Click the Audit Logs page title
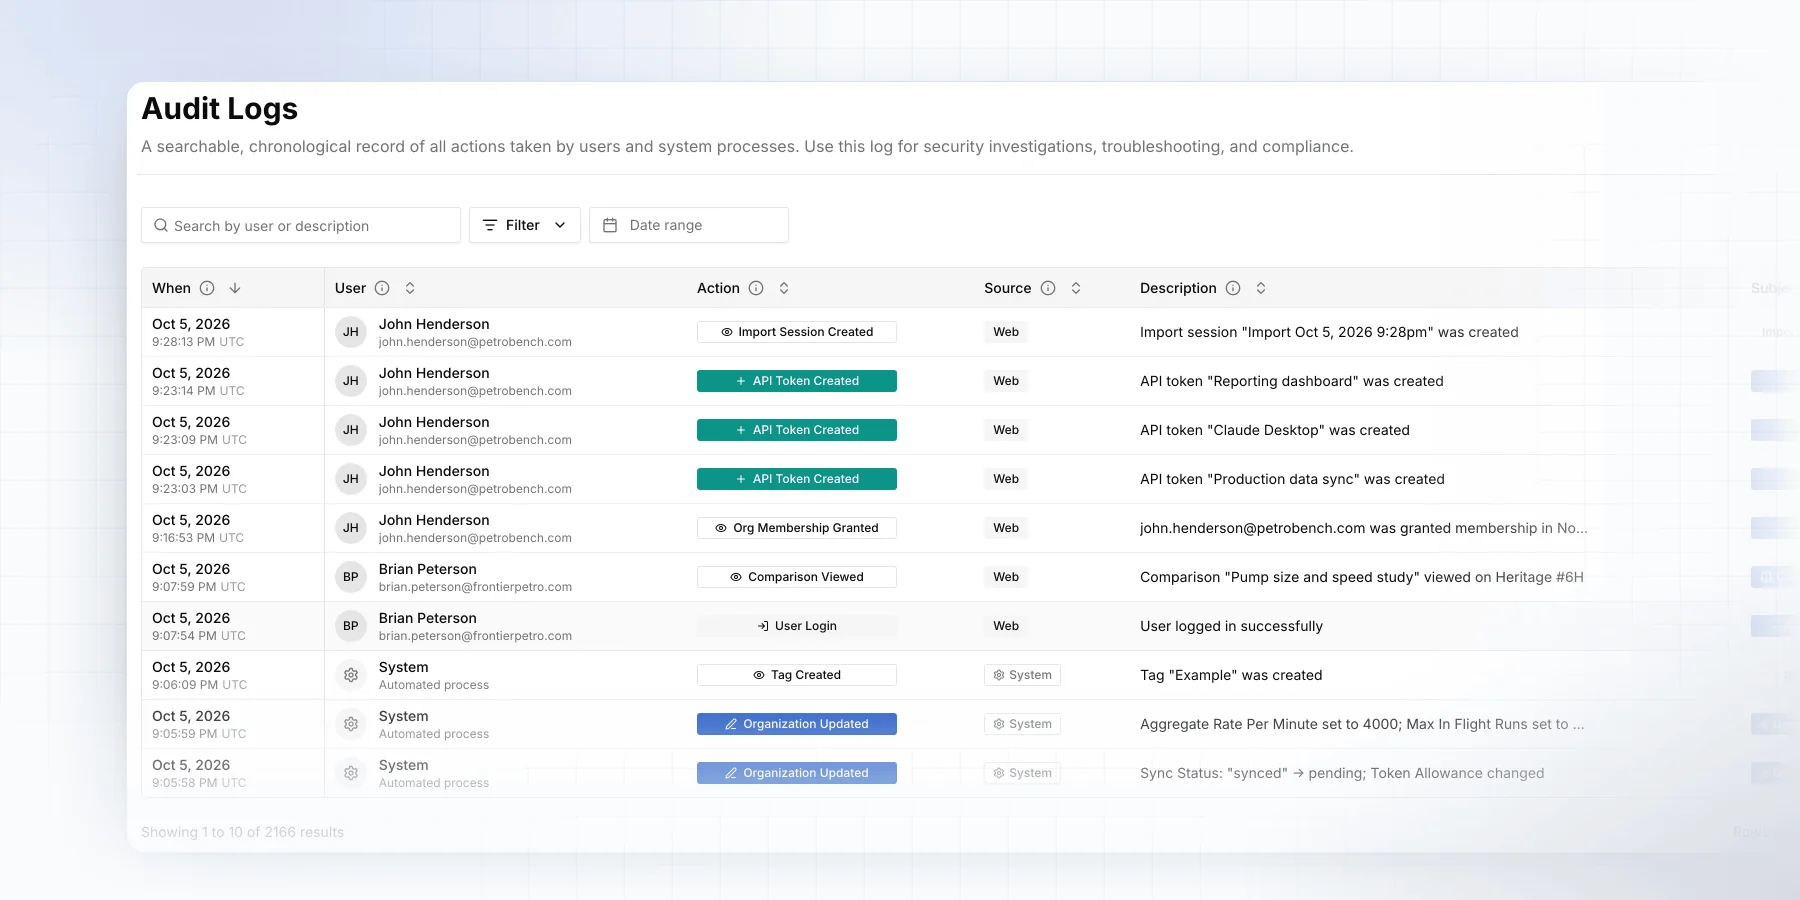The width and height of the screenshot is (1800, 900). (220, 108)
